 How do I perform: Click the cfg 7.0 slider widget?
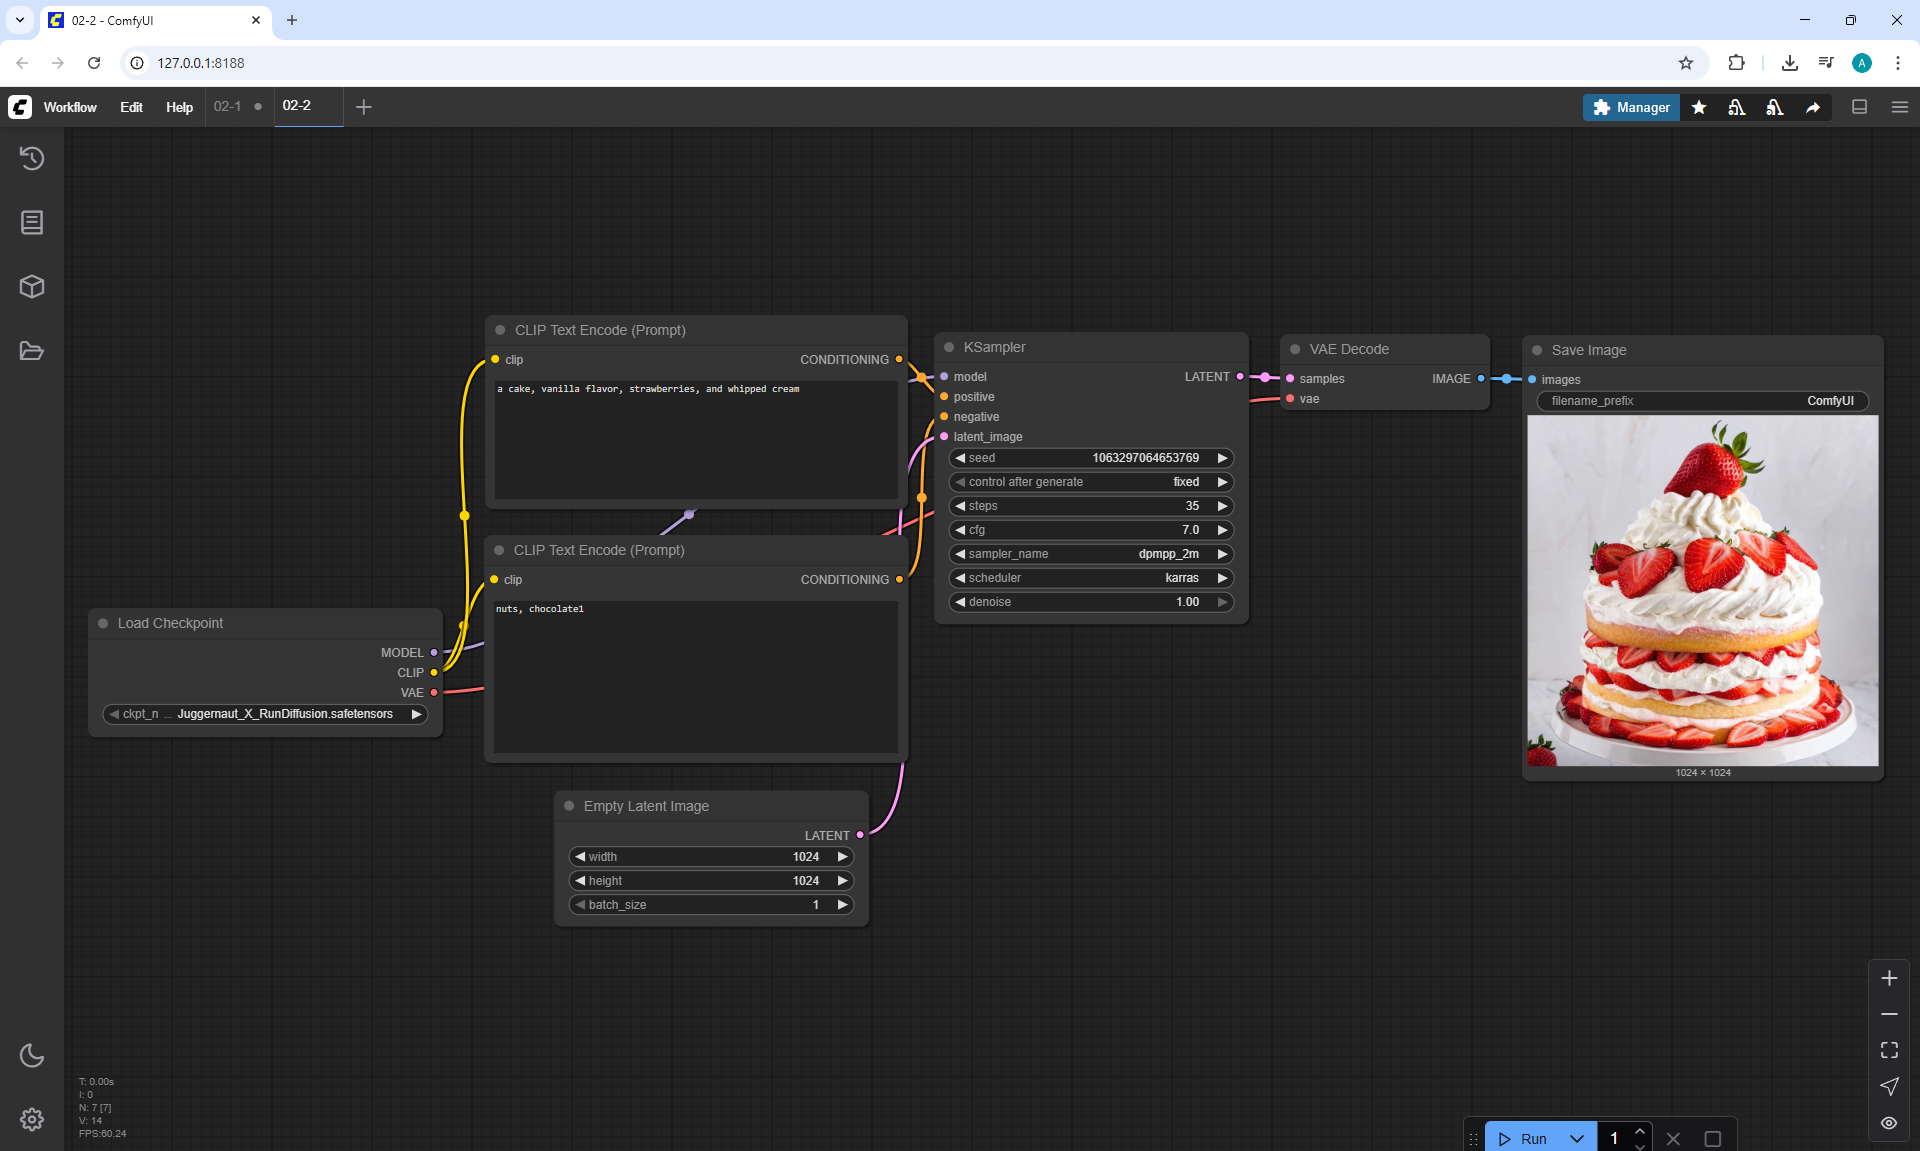click(1090, 530)
